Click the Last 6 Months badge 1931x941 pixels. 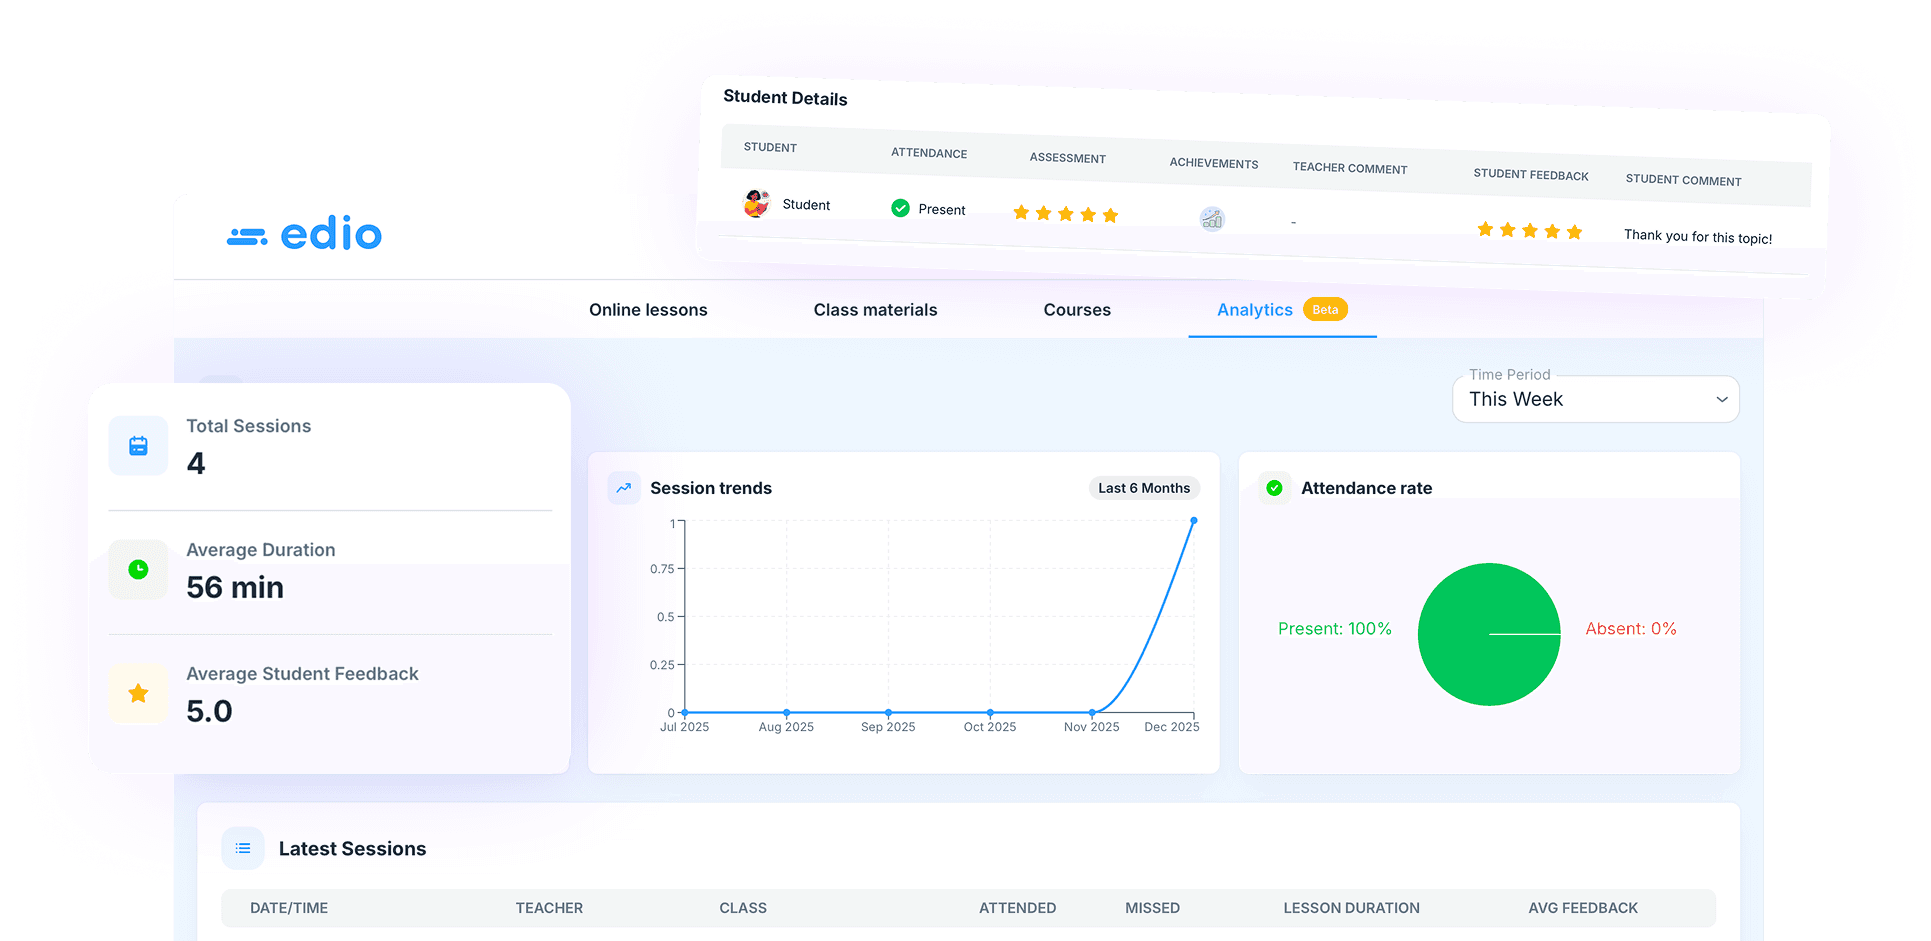tap(1144, 488)
